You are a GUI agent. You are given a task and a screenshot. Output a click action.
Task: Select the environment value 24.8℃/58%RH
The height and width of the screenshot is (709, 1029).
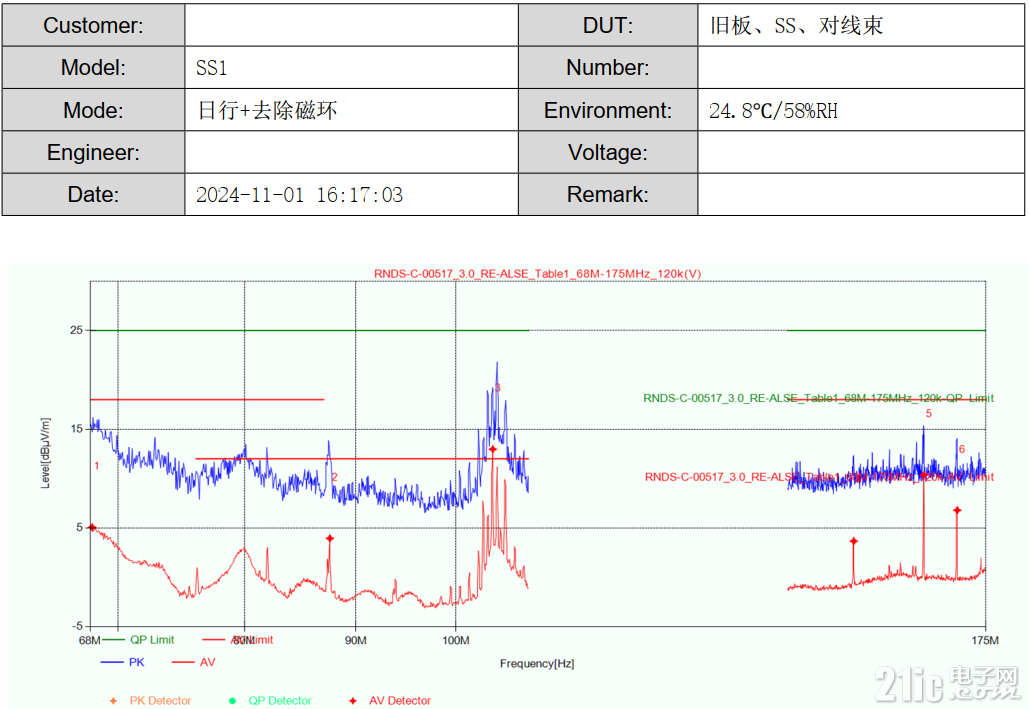coord(773,110)
